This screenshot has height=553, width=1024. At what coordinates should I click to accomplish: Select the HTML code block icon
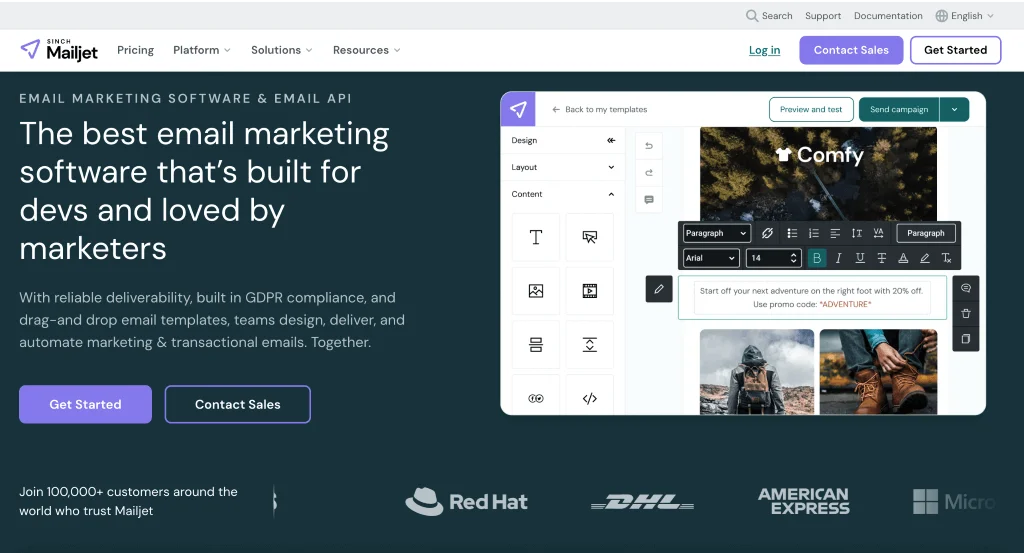tap(589, 398)
